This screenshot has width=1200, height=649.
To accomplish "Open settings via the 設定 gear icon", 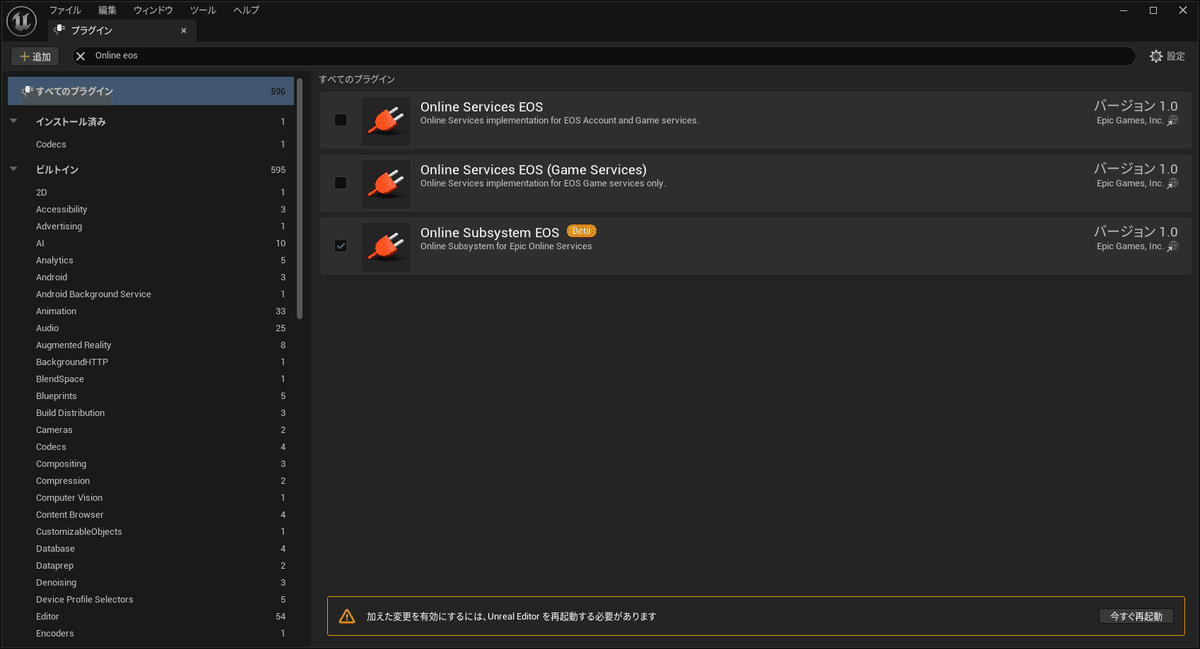I will coord(1157,56).
